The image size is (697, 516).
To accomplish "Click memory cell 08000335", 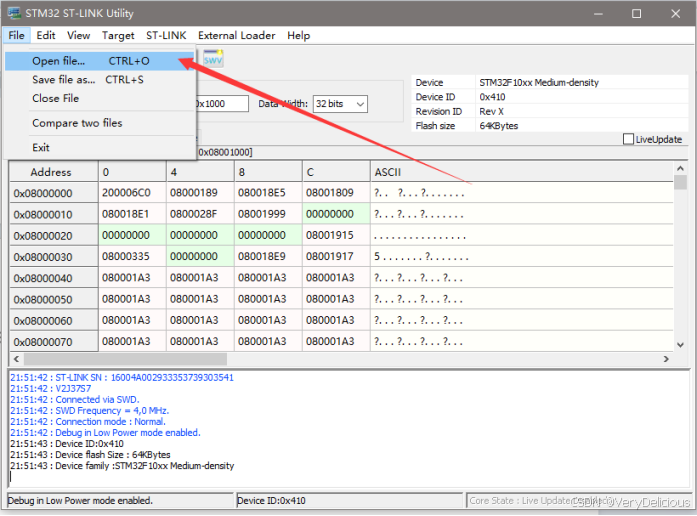I will pyautogui.click(x=132, y=256).
